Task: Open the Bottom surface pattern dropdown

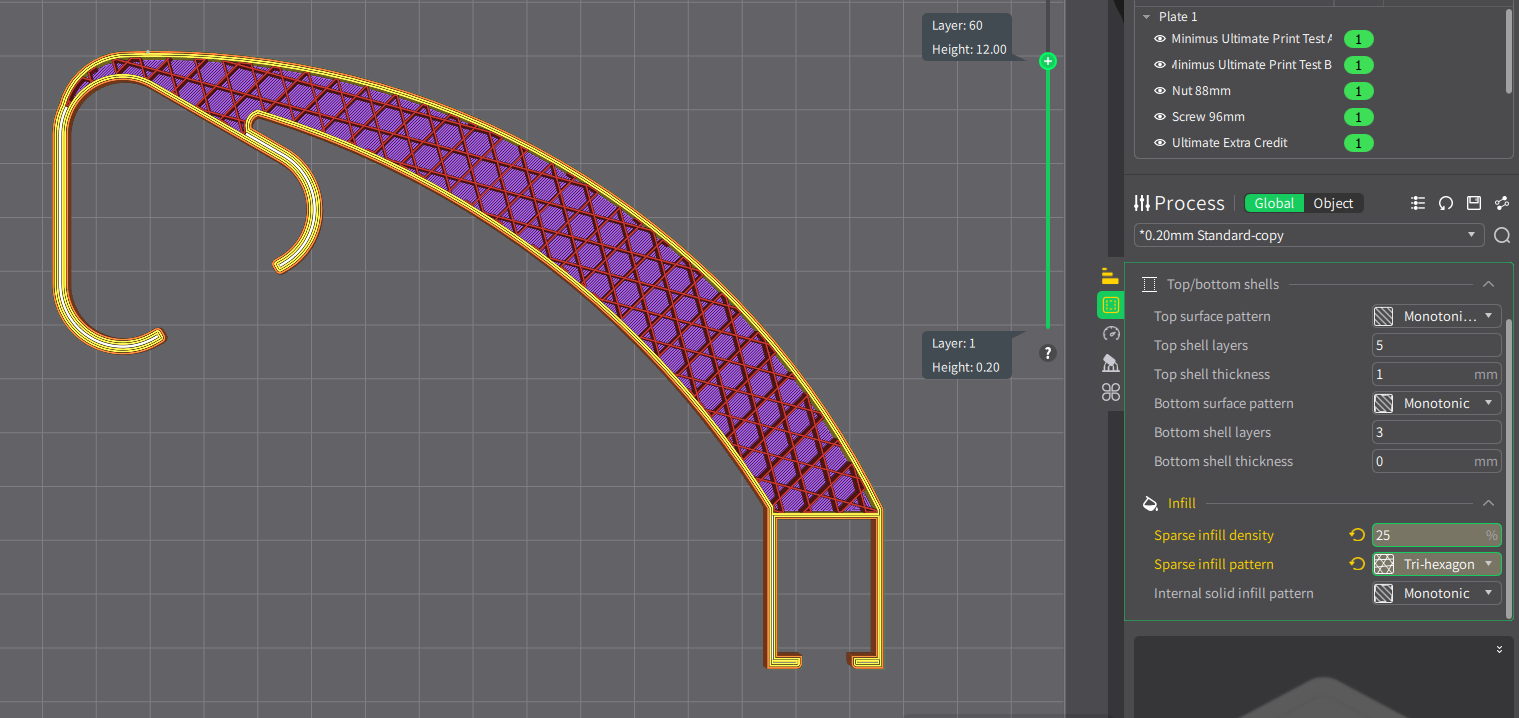Action: pyautogui.click(x=1437, y=403)
